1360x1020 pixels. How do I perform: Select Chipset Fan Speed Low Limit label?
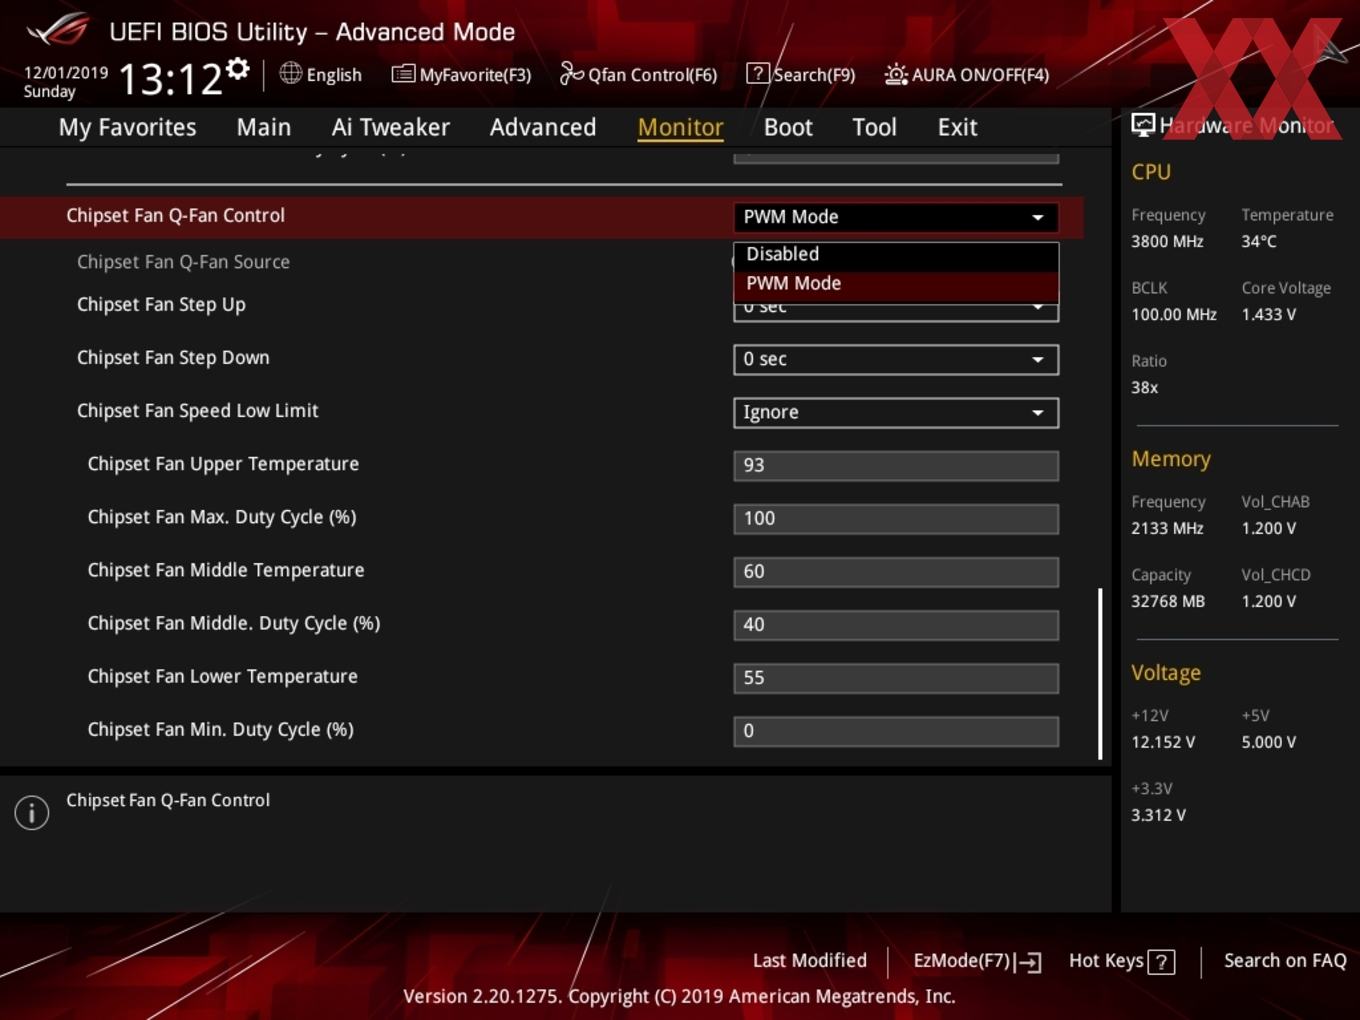pyautogui.click(x=198, y=411)
